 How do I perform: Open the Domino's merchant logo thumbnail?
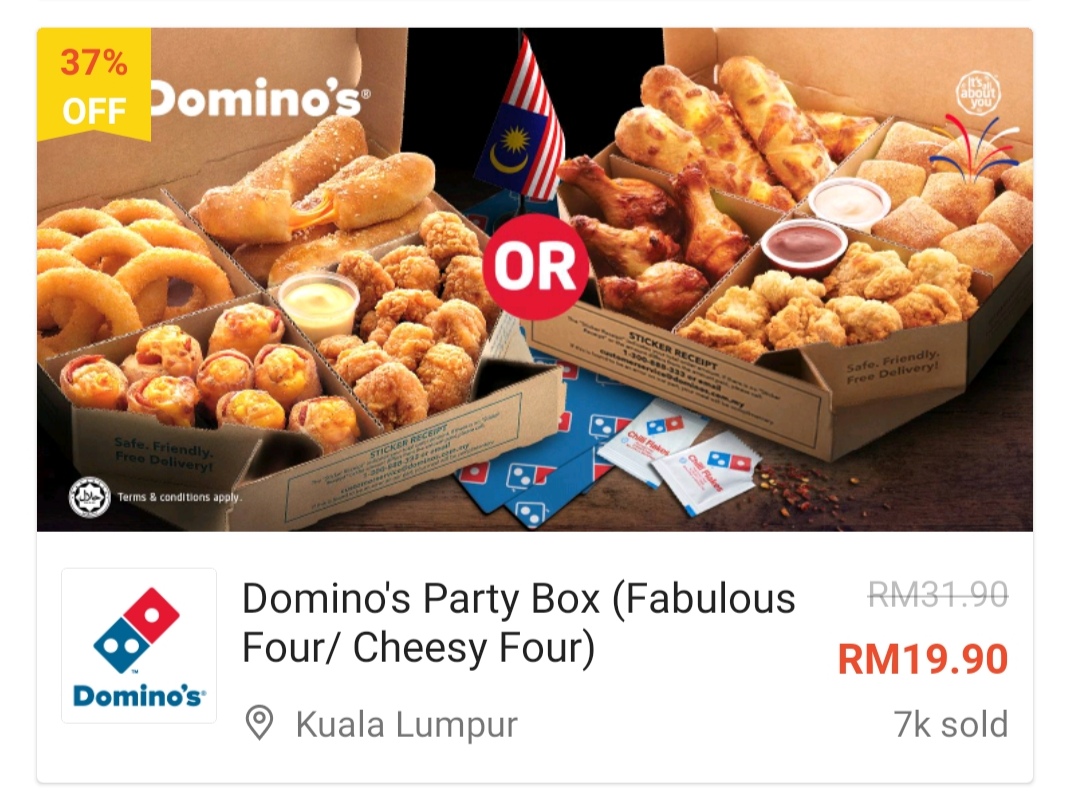click(139, 645)
